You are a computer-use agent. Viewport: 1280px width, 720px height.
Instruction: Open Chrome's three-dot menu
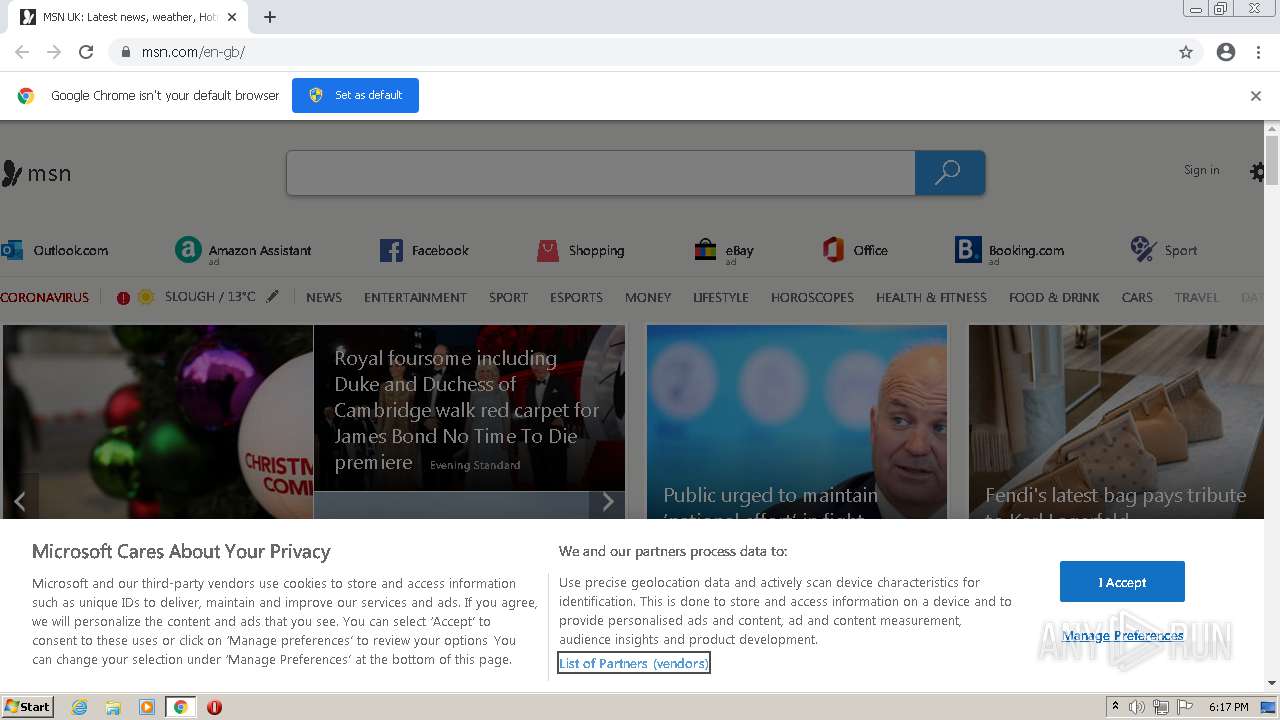tap(1258, 52)
